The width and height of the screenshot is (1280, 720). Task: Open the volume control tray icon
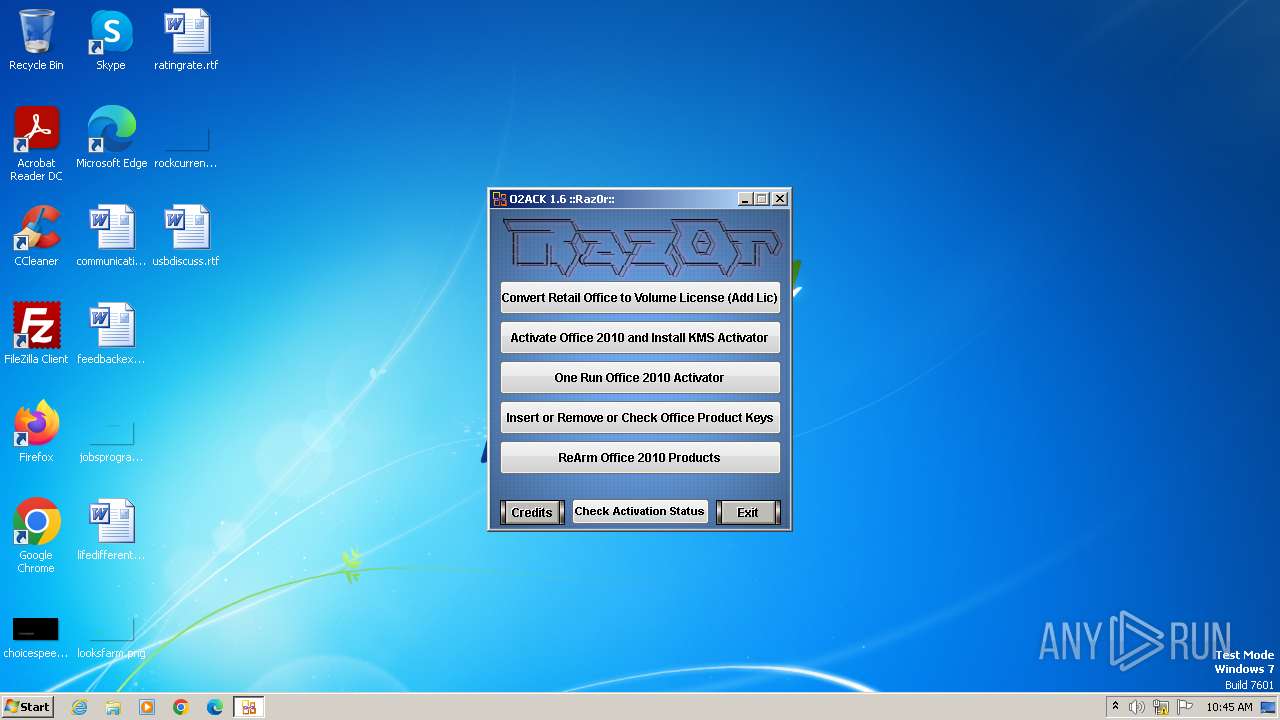click(1137, 707)
